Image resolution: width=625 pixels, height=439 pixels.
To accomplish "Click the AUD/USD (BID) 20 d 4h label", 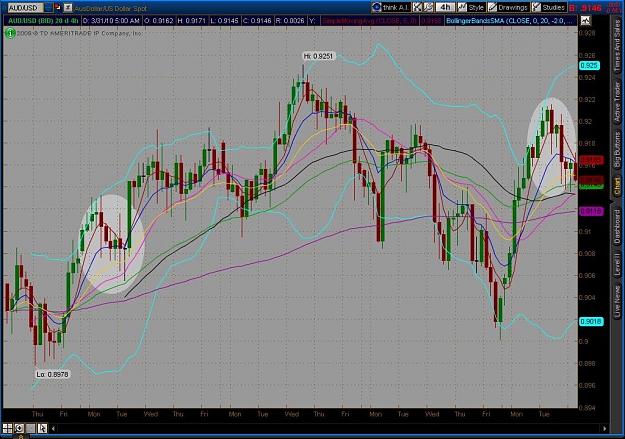I will pyautogui.click(x=43, y=20).
